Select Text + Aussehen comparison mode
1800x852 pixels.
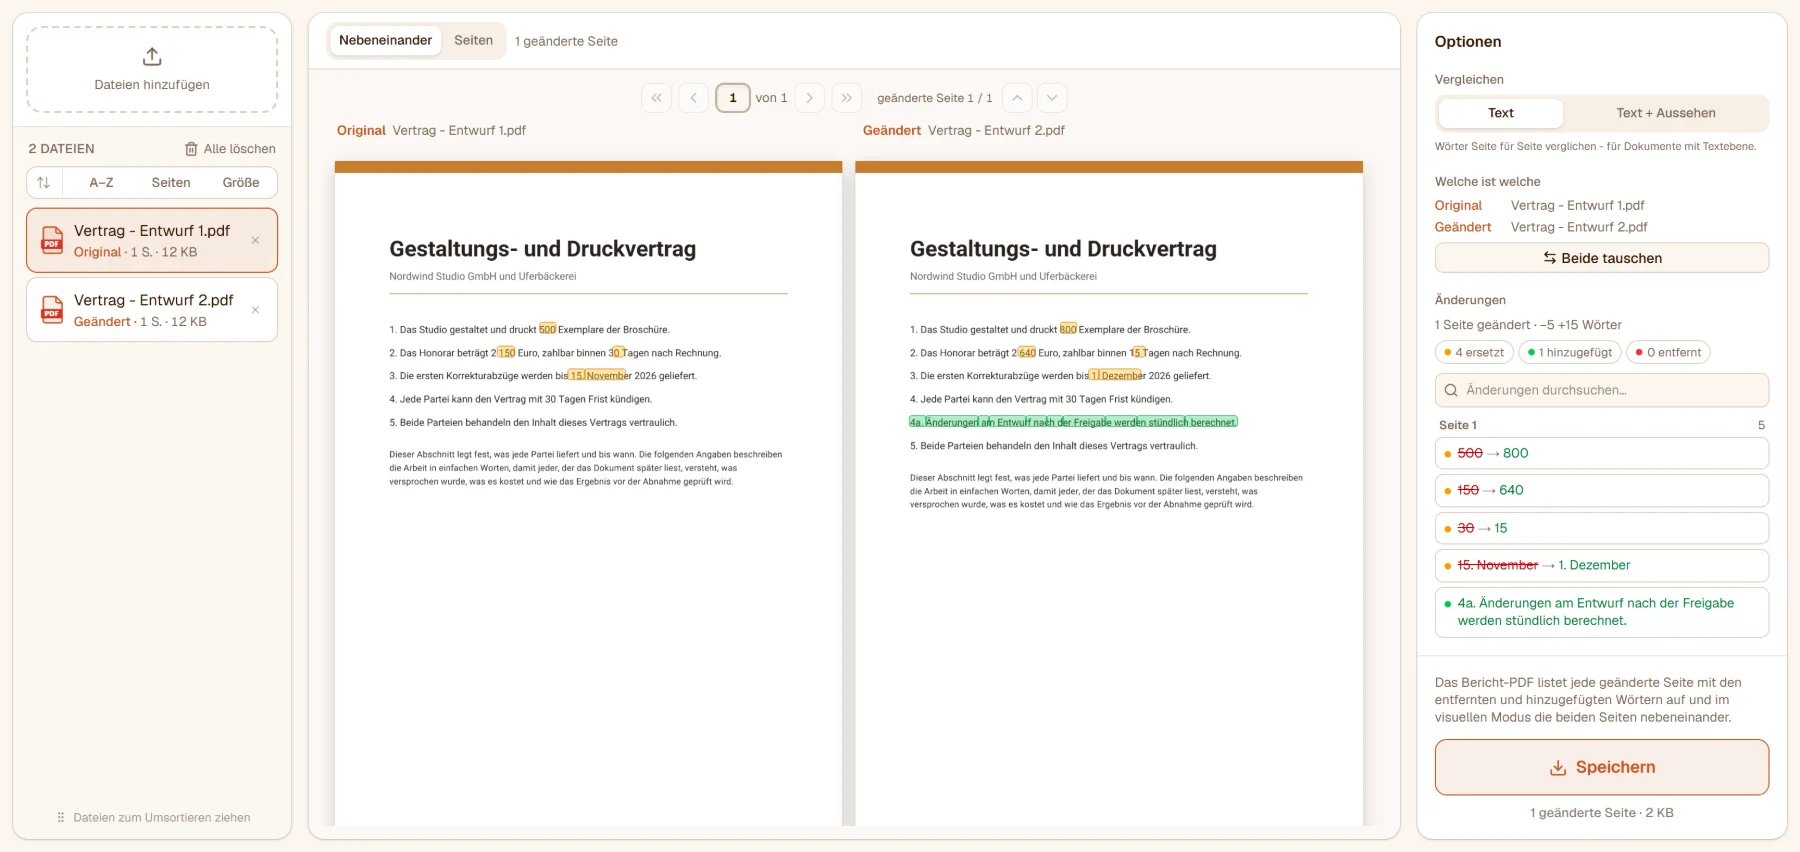pos(1665,113)
